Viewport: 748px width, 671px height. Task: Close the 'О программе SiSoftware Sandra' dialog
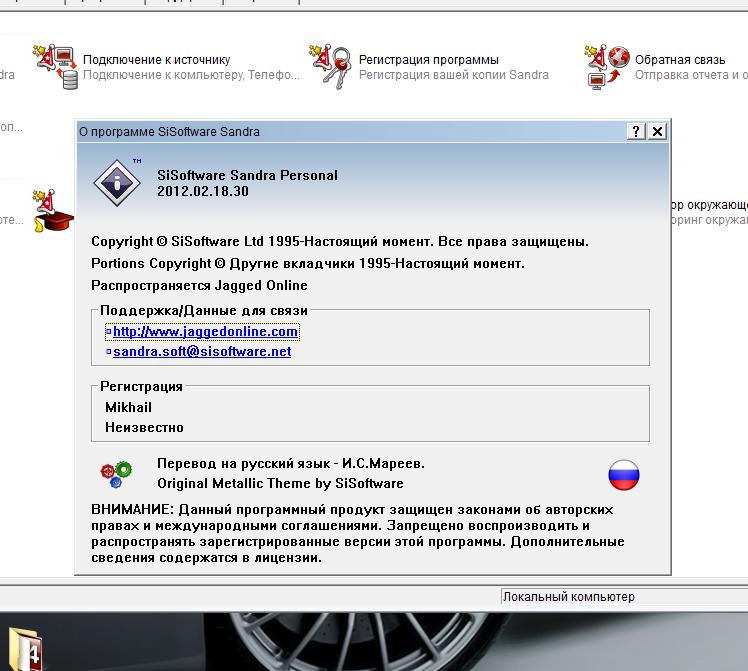click(657, 131)
